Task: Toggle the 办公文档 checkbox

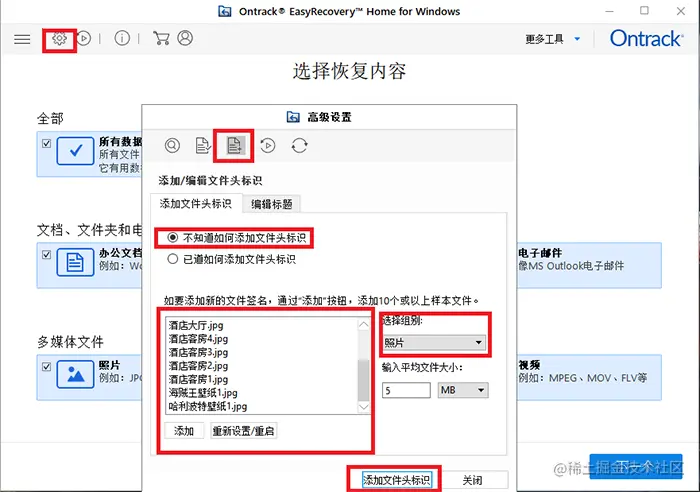Action: click(x=46, y=254)
